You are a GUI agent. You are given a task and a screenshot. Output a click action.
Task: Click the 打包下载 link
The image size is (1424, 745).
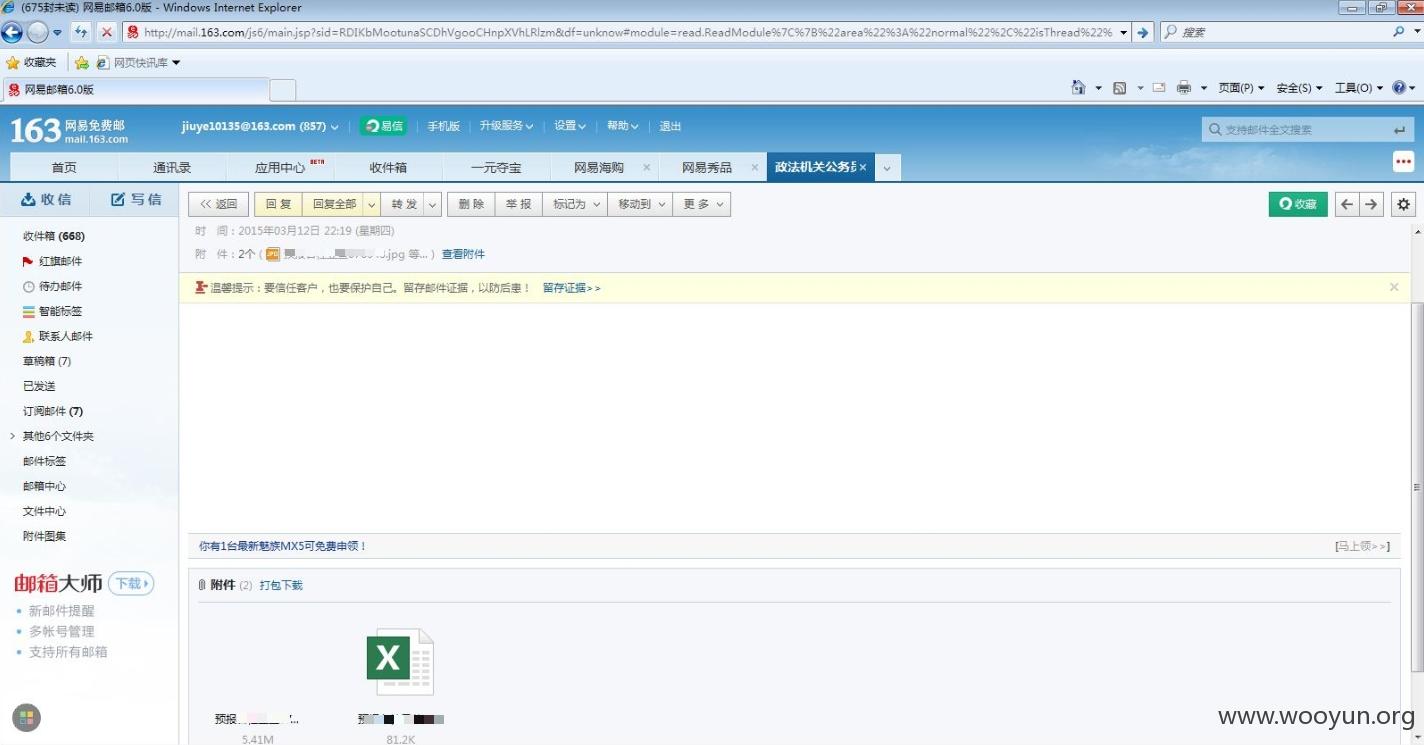(x=281, y=585)
